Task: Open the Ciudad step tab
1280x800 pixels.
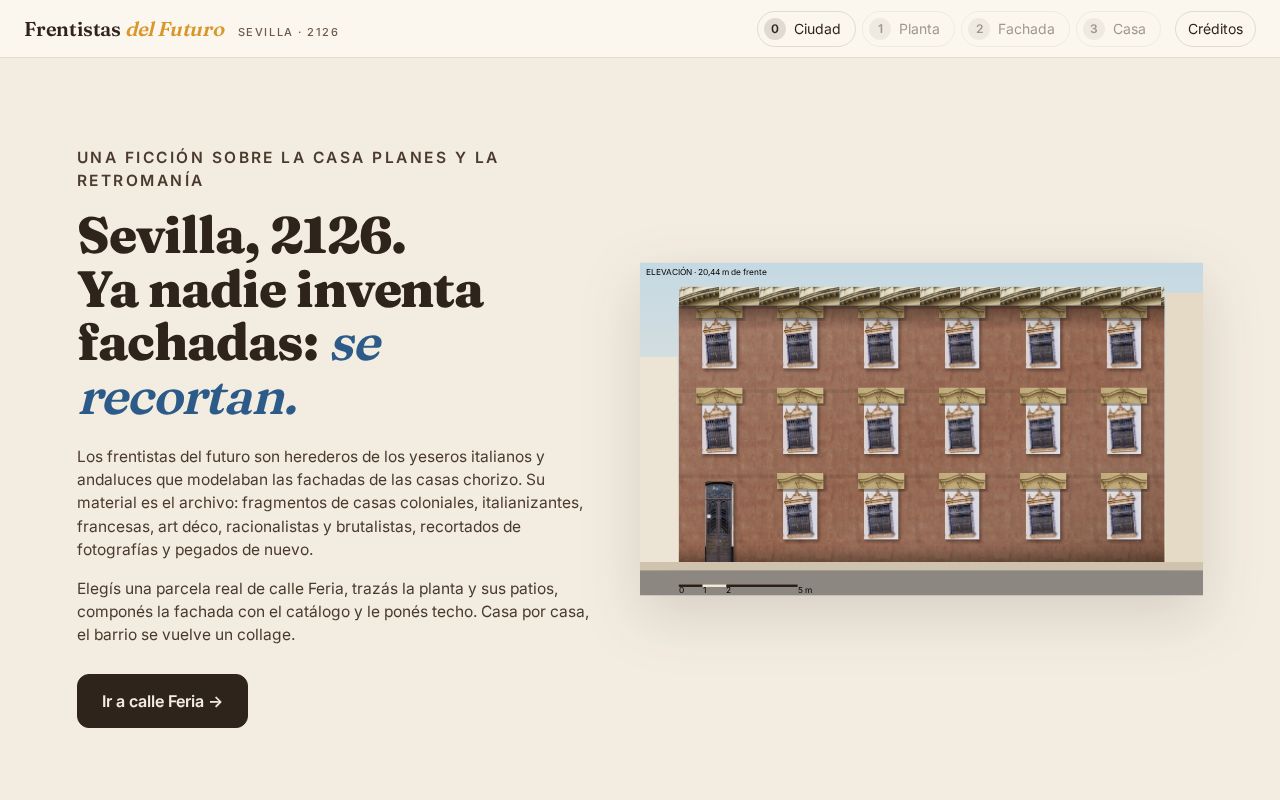Action: (x=806, y=29)
